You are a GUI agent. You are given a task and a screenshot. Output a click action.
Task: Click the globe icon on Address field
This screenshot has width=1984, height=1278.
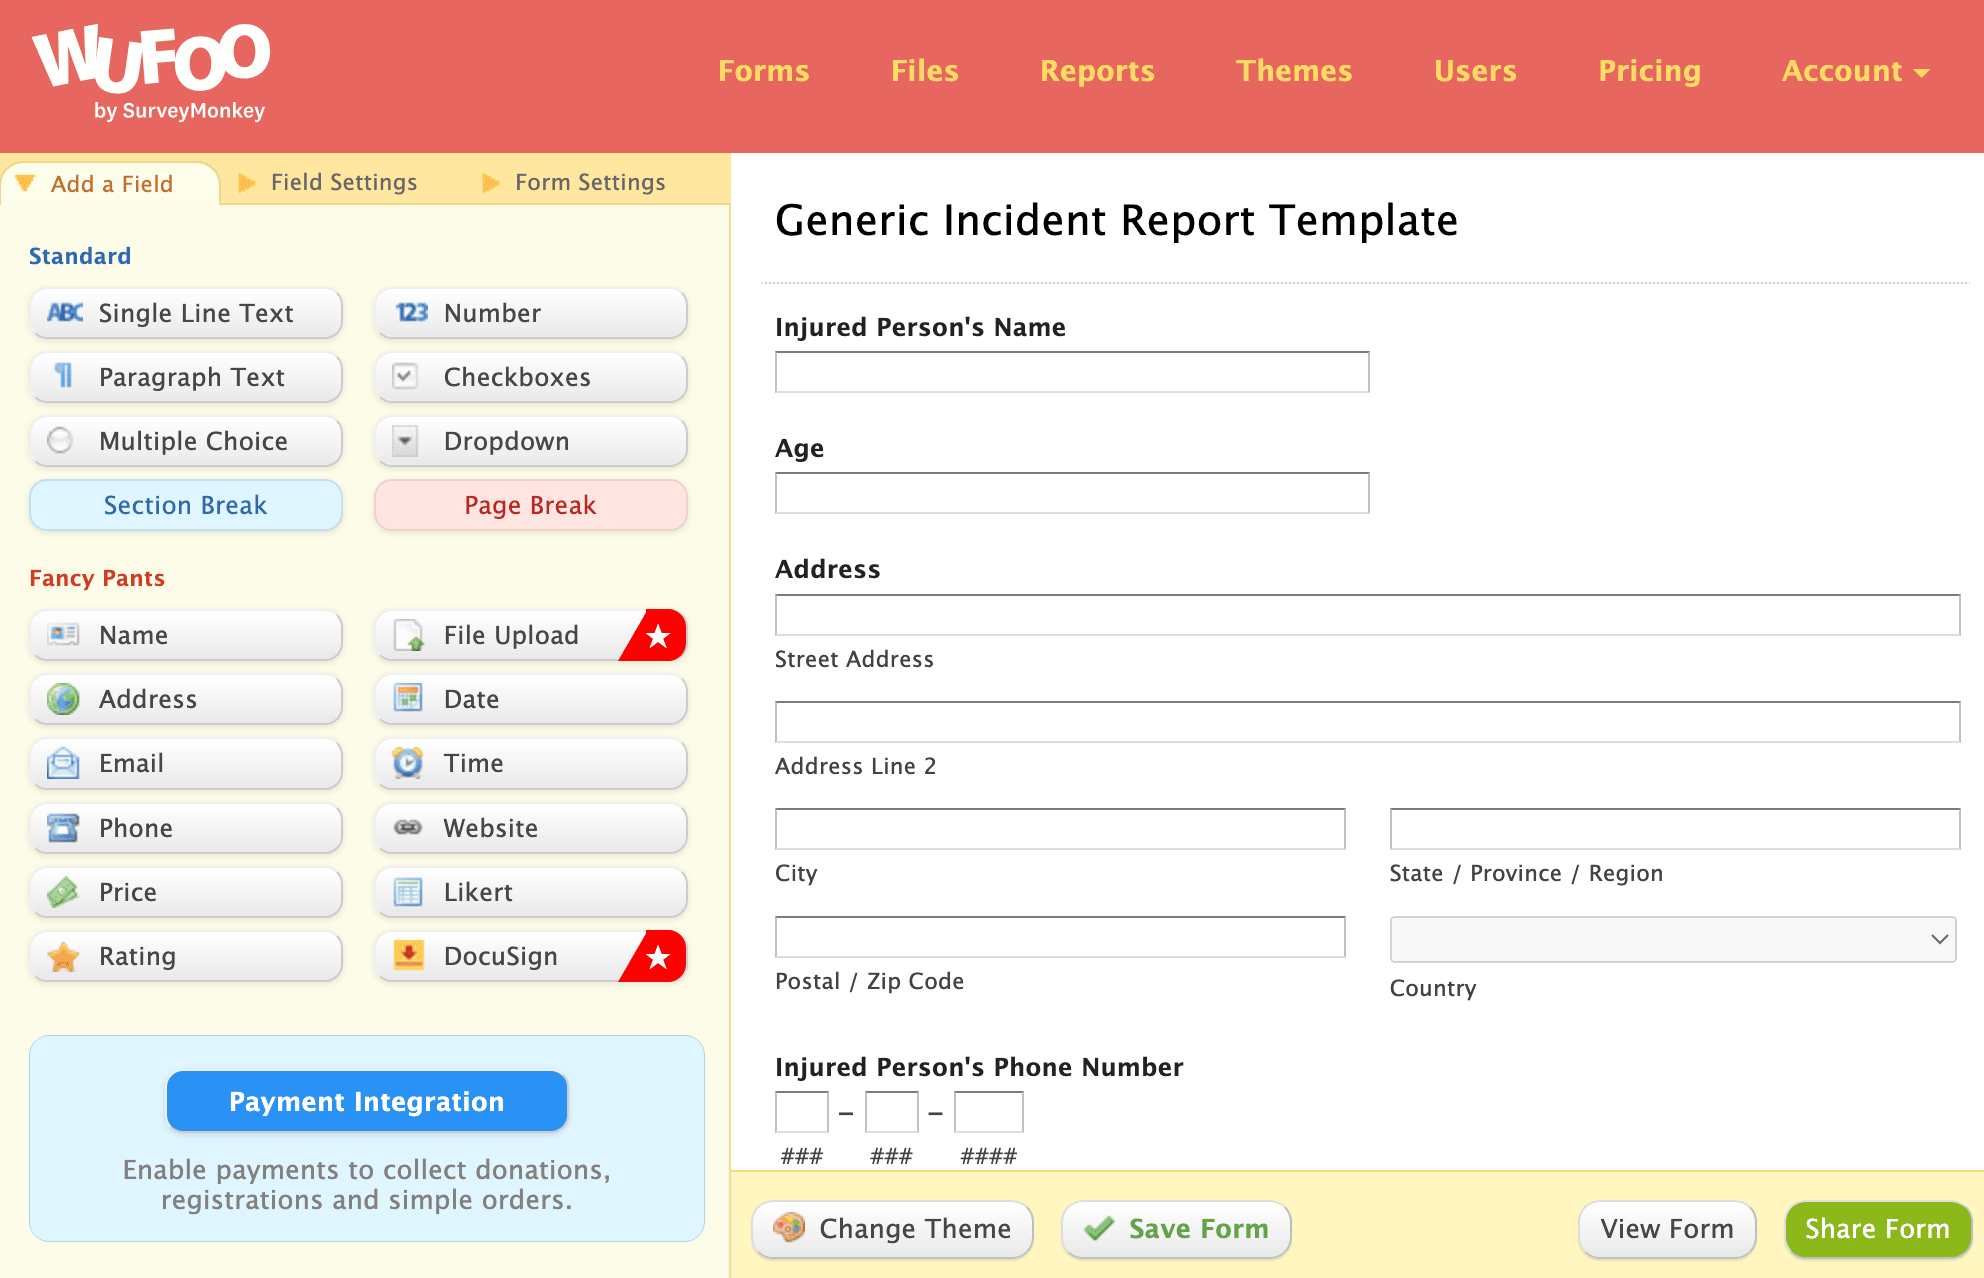[x=63, y=699]
